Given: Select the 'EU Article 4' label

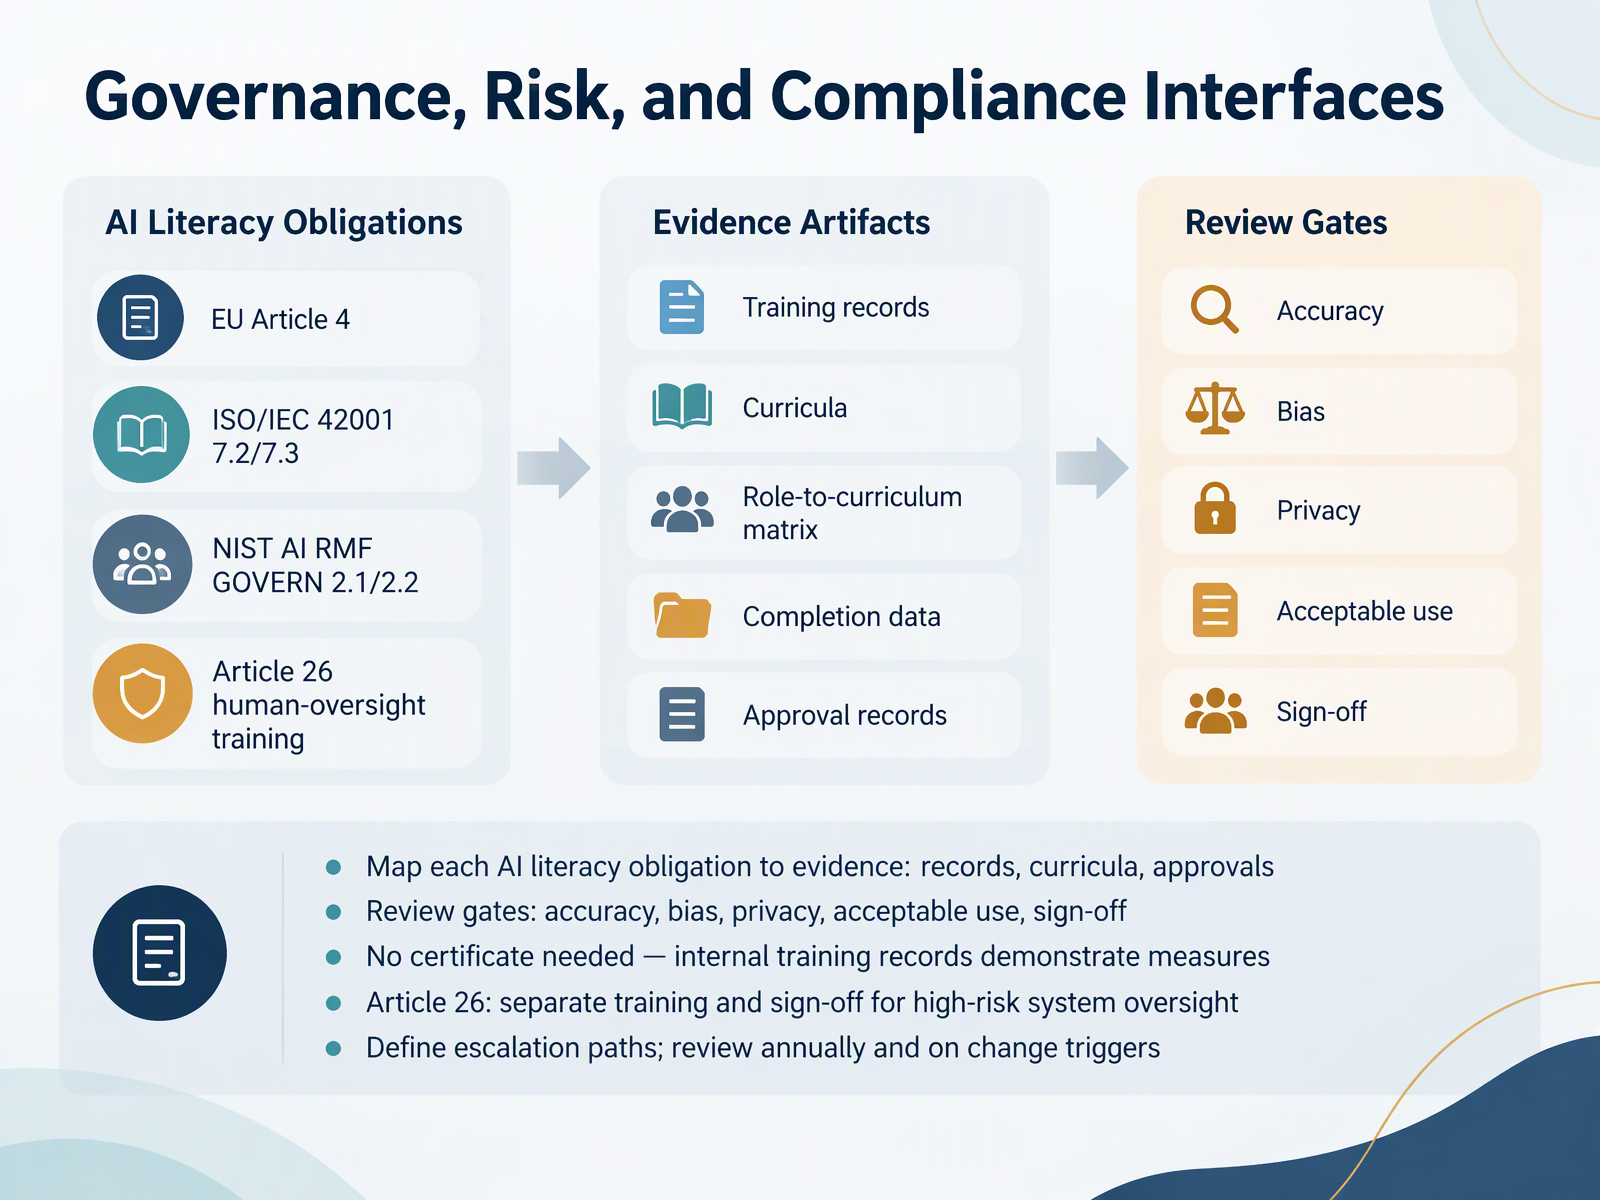Looking at the screenshot, I should pyautogui.click(x=280, y=319).
